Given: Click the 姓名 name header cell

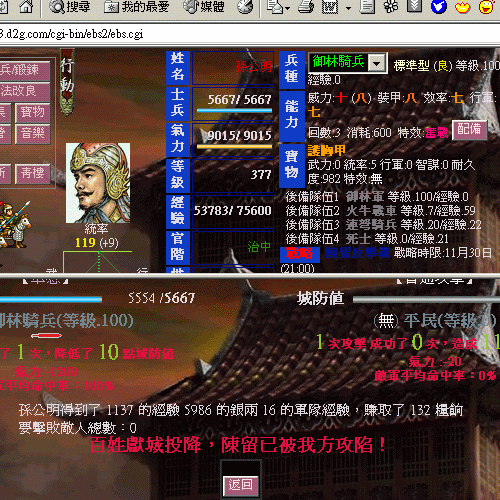Looking at the screenshot, I should coord(178,68).
